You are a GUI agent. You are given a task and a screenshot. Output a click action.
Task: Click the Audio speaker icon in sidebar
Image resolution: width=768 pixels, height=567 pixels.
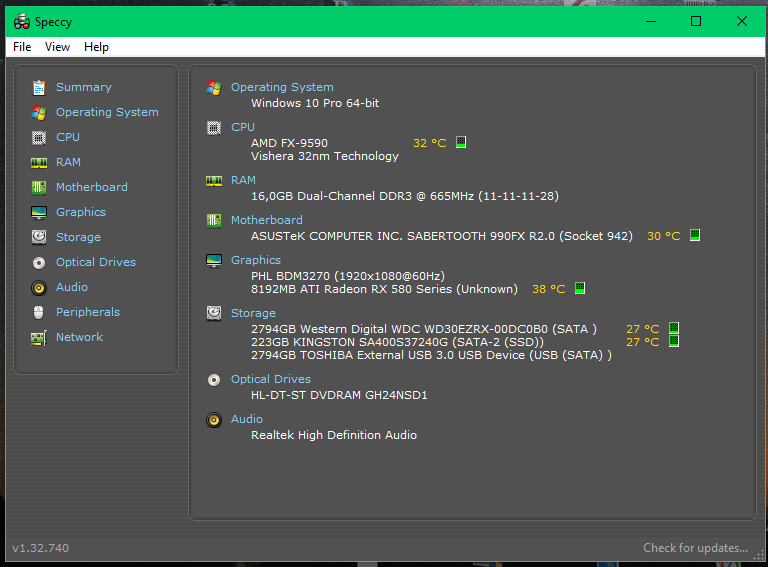point(39,288)
